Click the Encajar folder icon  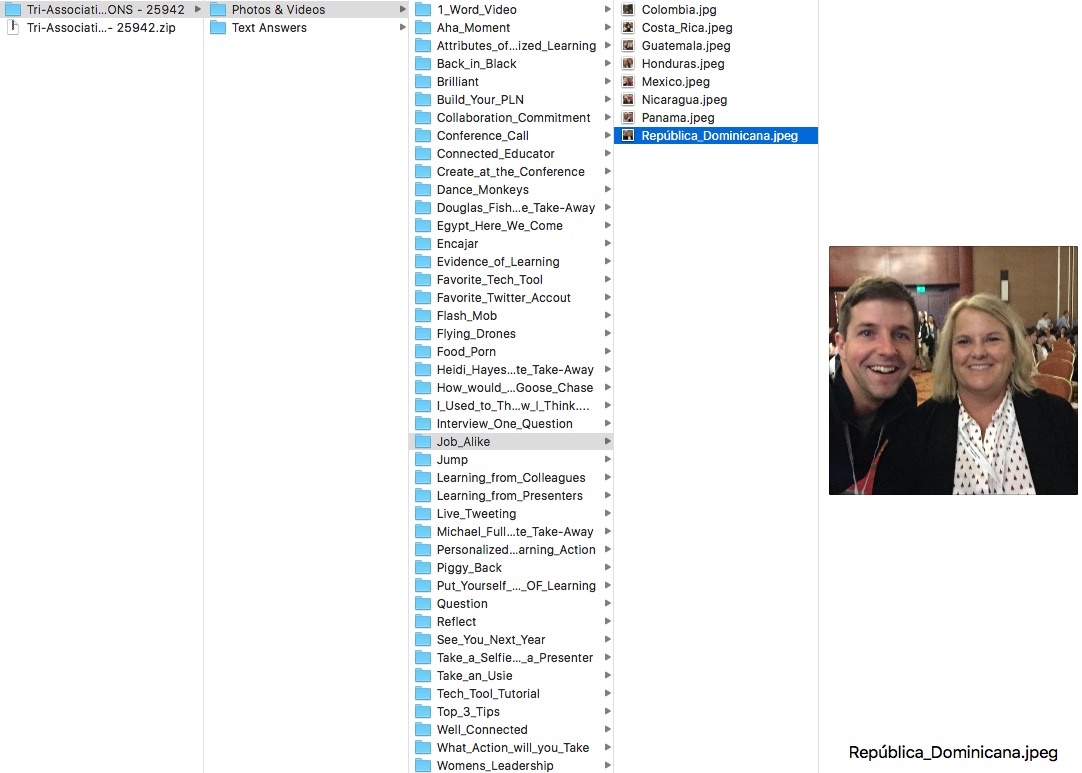click(423, 244)
